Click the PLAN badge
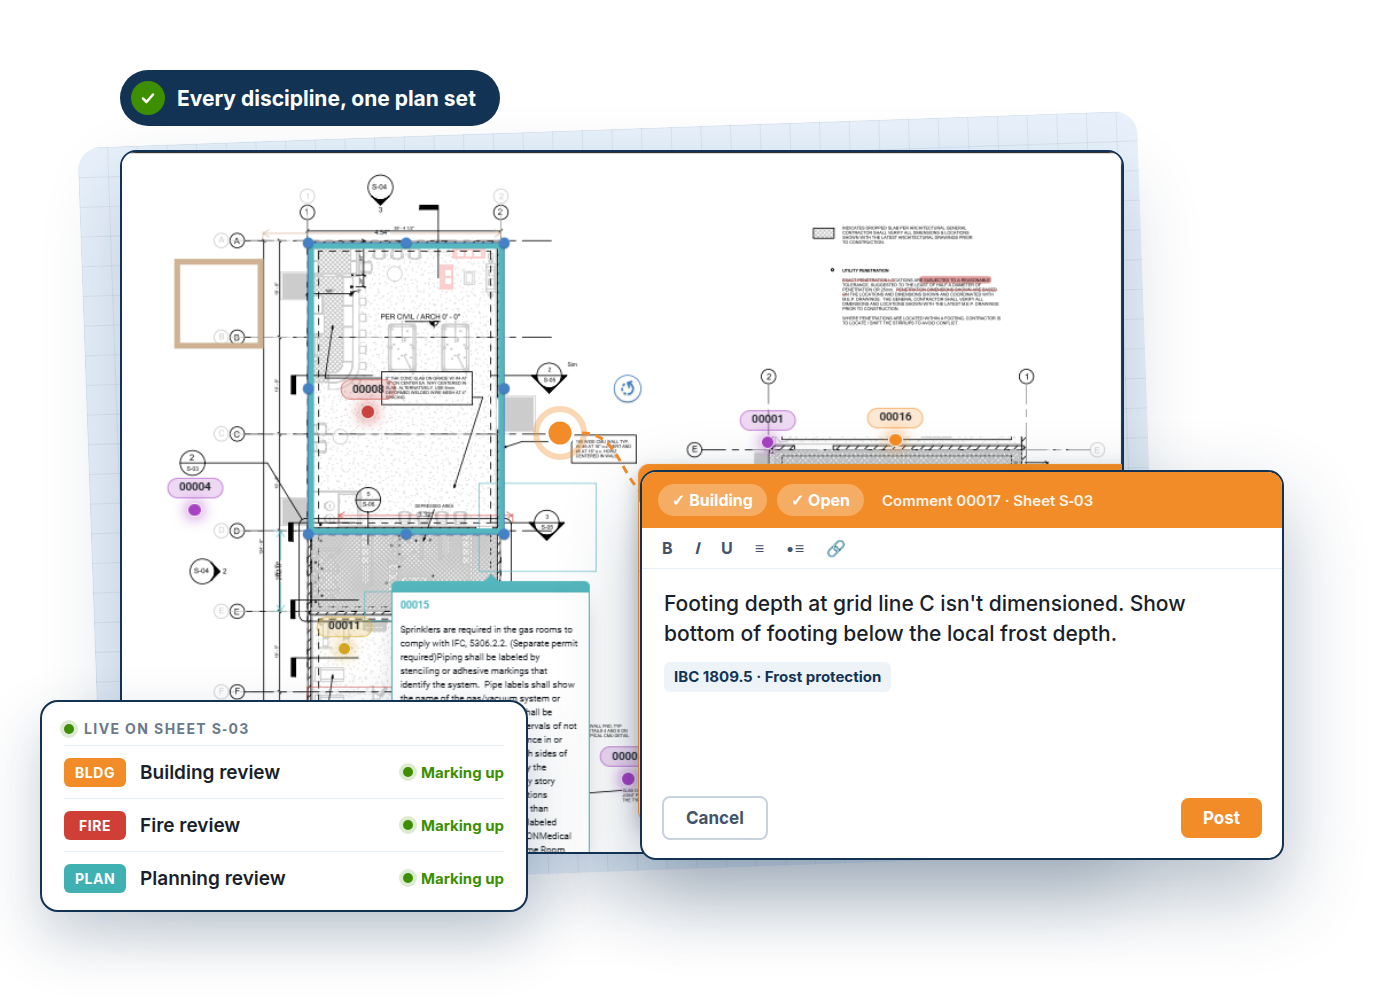Viewport: 1400px width, 1000px height. (x=95, y=879)
